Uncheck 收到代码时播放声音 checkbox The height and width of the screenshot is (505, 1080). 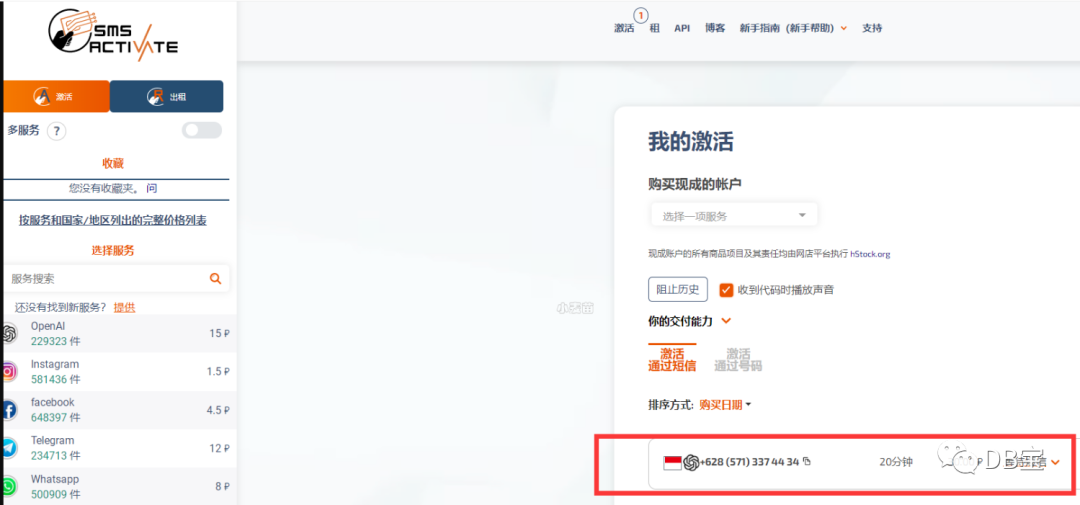(726, 290)
